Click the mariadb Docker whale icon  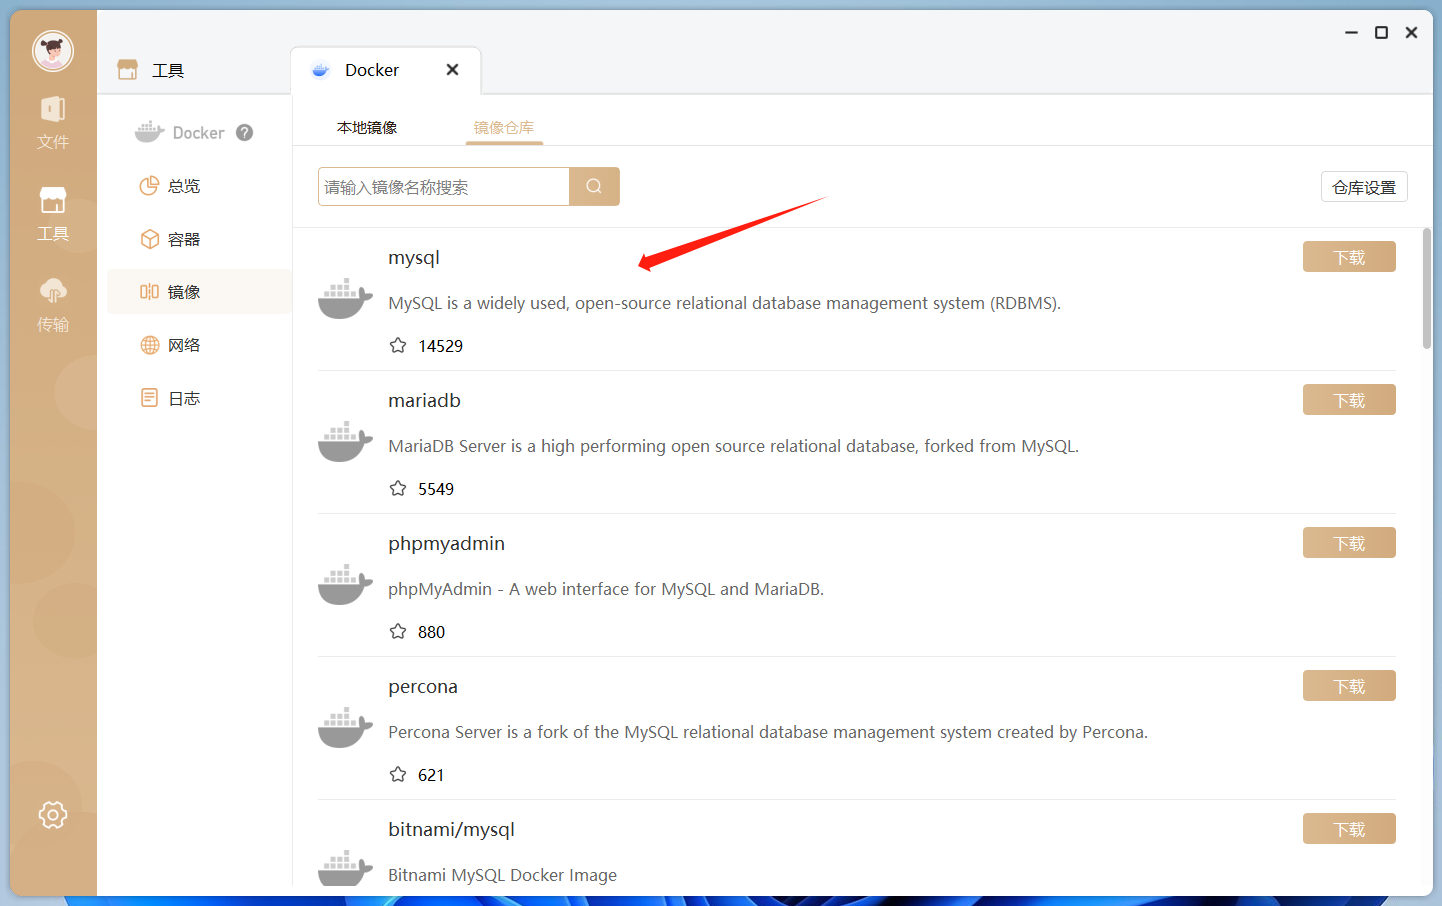(x=345, y=442)
